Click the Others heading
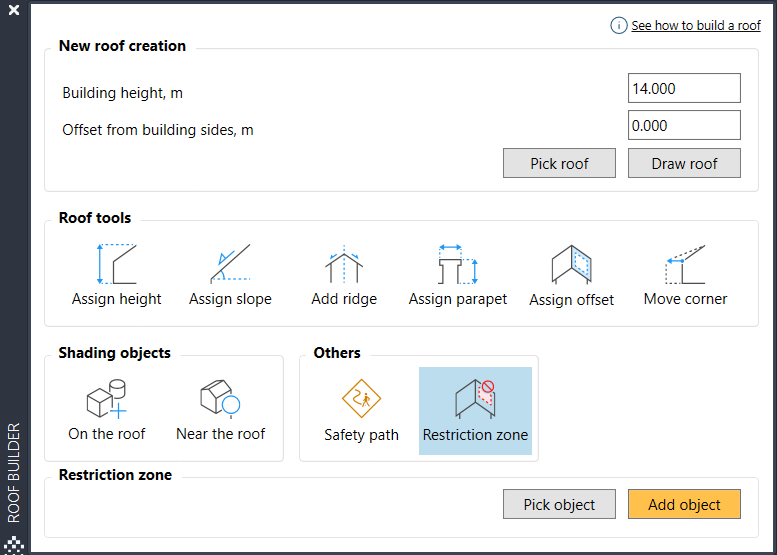 tap(337, 353)
